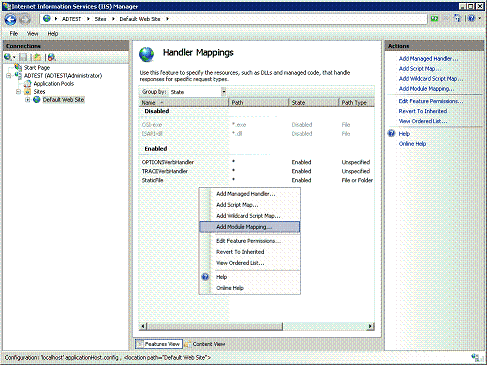Click the Handler Mappings globe icon
Viewport: 487px width, 365px height.
(x=147, y=54)
